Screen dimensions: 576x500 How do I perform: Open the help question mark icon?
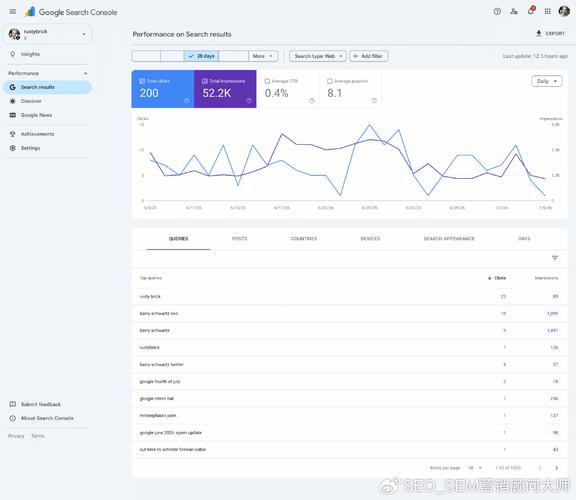pos(497,11)
